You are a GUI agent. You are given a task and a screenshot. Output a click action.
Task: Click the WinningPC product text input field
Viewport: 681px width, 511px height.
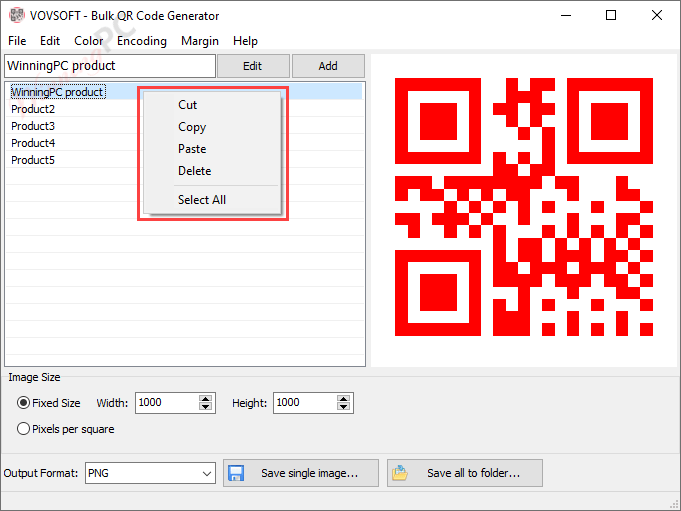[110, 66]
